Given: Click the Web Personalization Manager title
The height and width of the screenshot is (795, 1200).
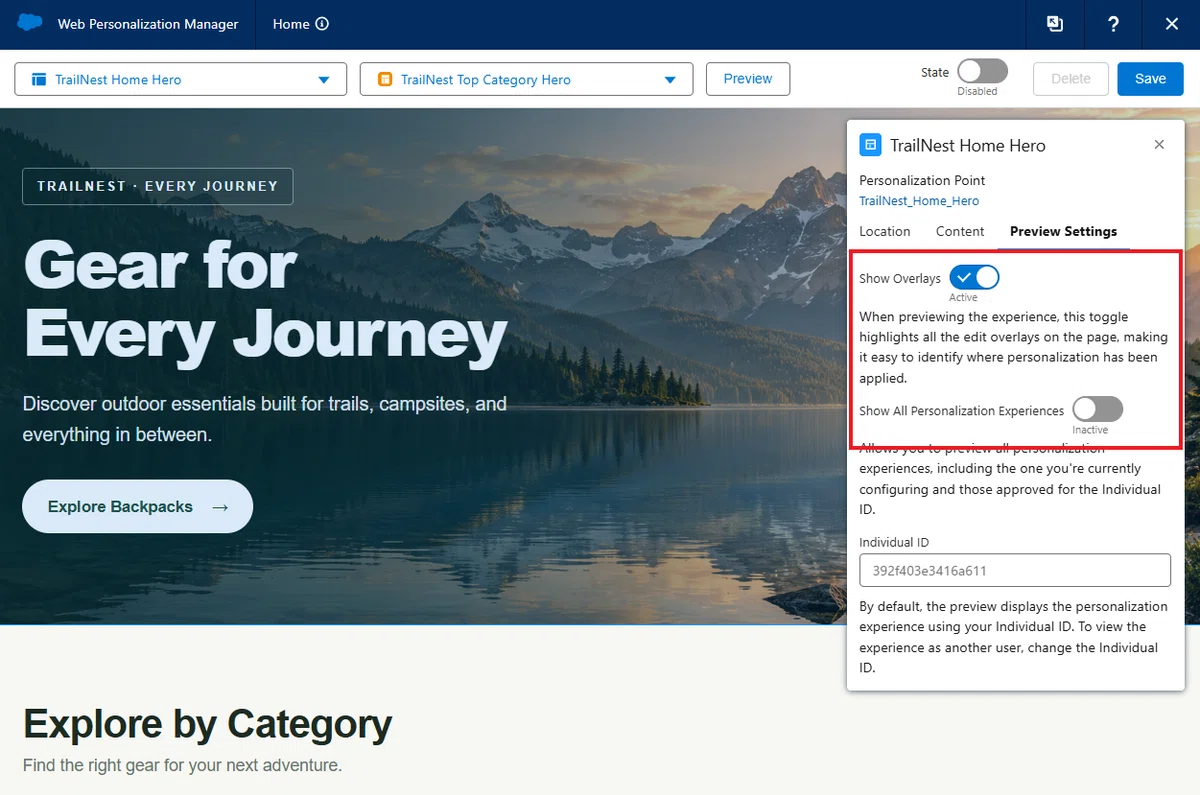Looking at the screenshot, I should (x=148, y=24).
